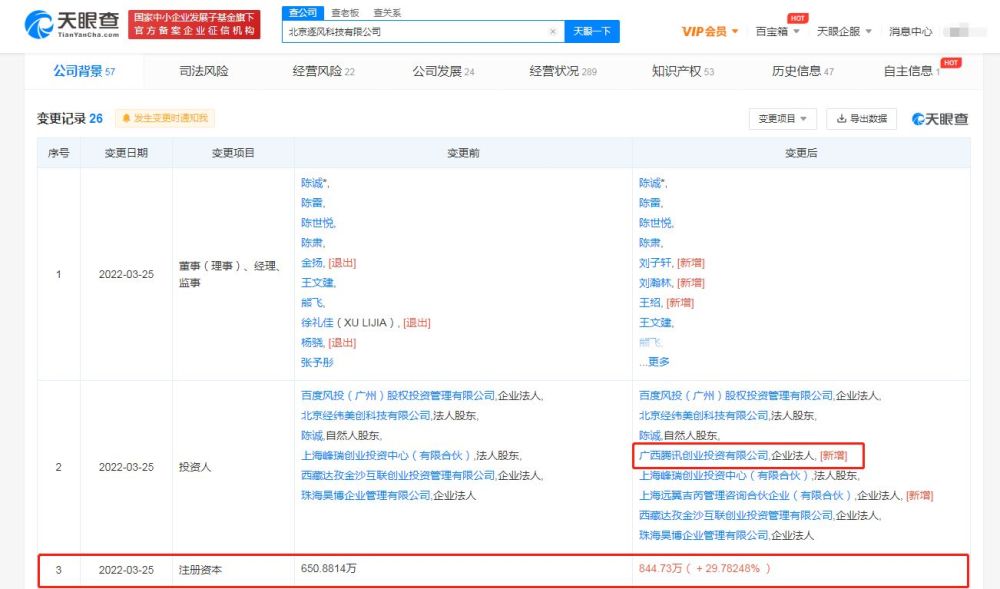This screenshot has width=1000, height=589.
Task: Open 消息中心 message center
Action: (911, 31)
